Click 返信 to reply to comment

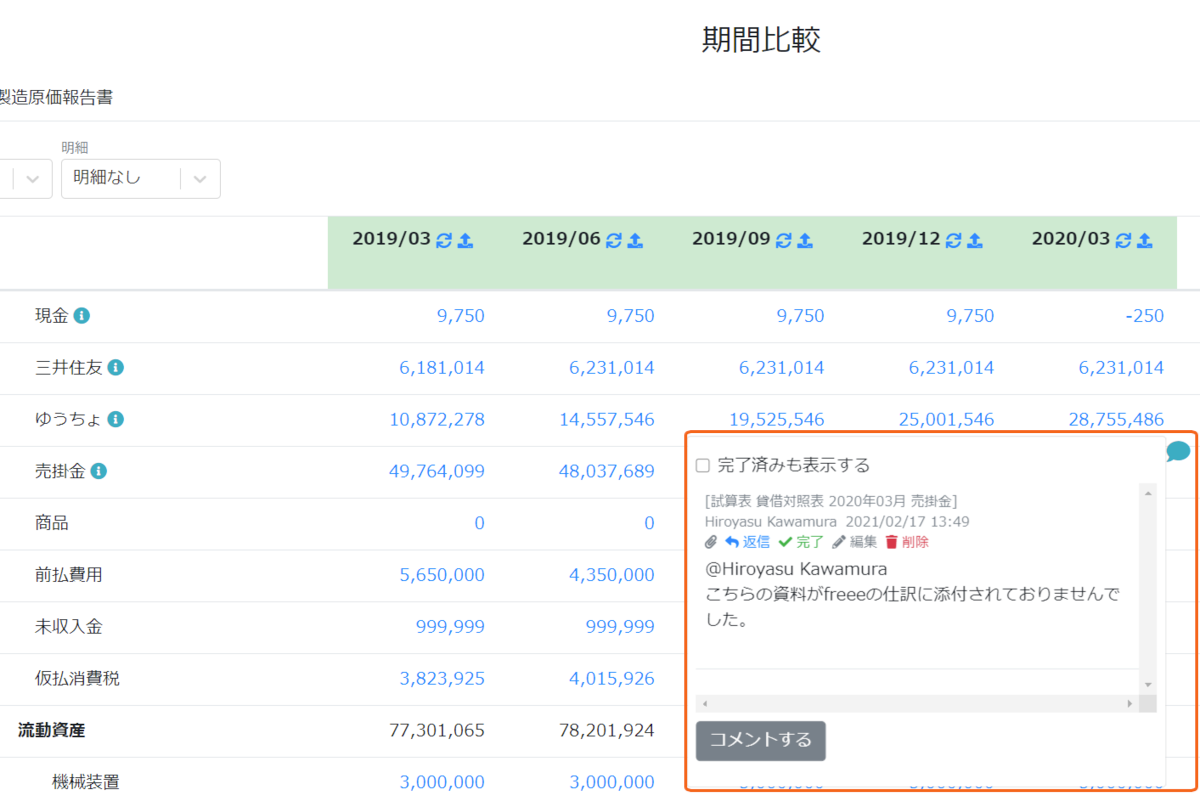point(747,542)
